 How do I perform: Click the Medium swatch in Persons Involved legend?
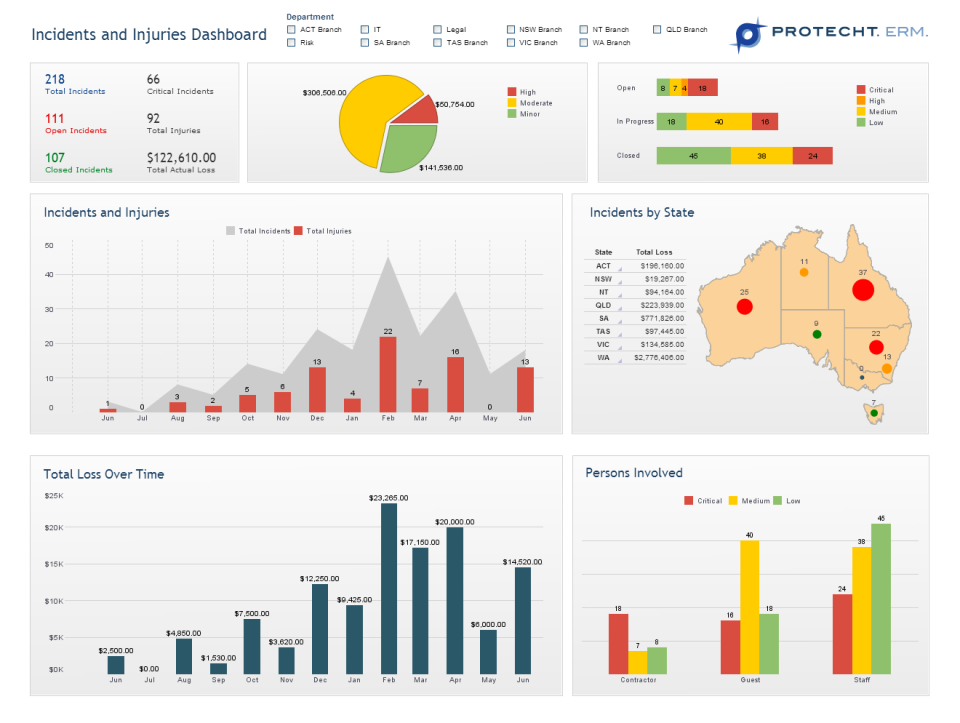click(733, 501)
